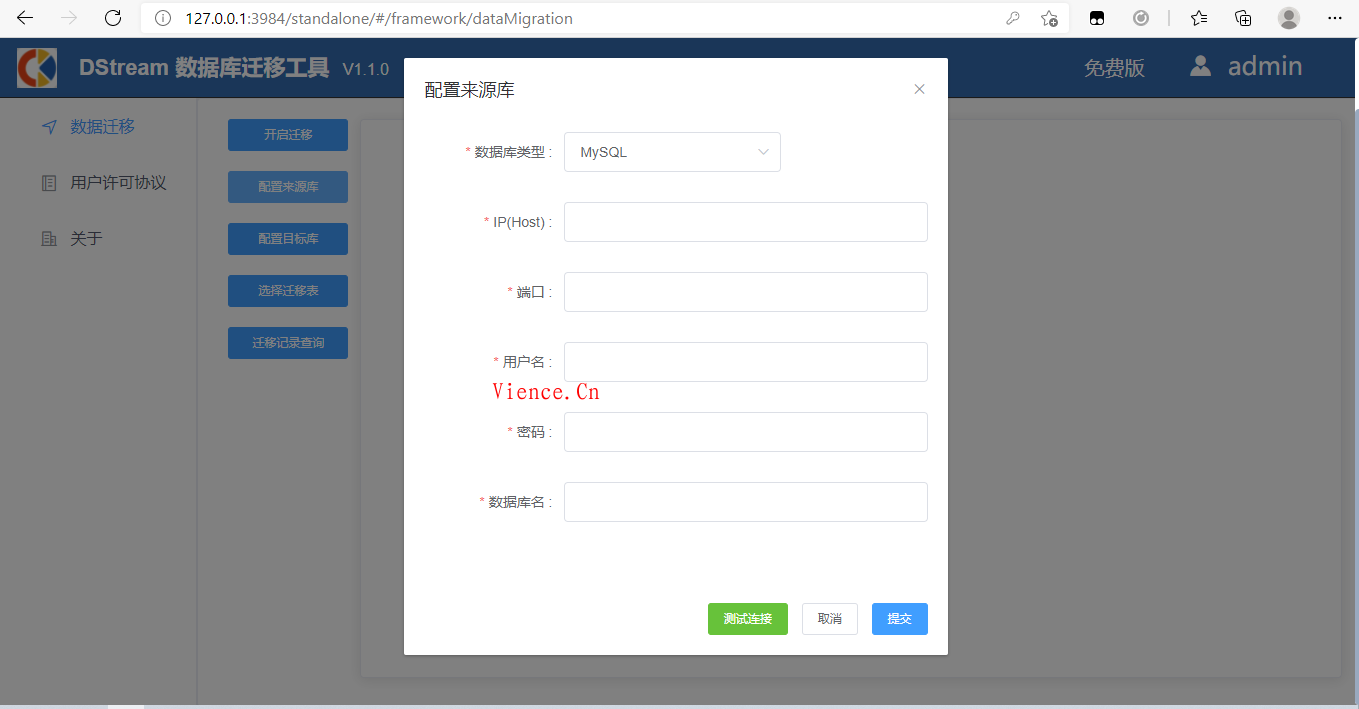This screenshot has height=709, width=1359.
Task: Click the DStream logo icon
Action: [37, 67]
